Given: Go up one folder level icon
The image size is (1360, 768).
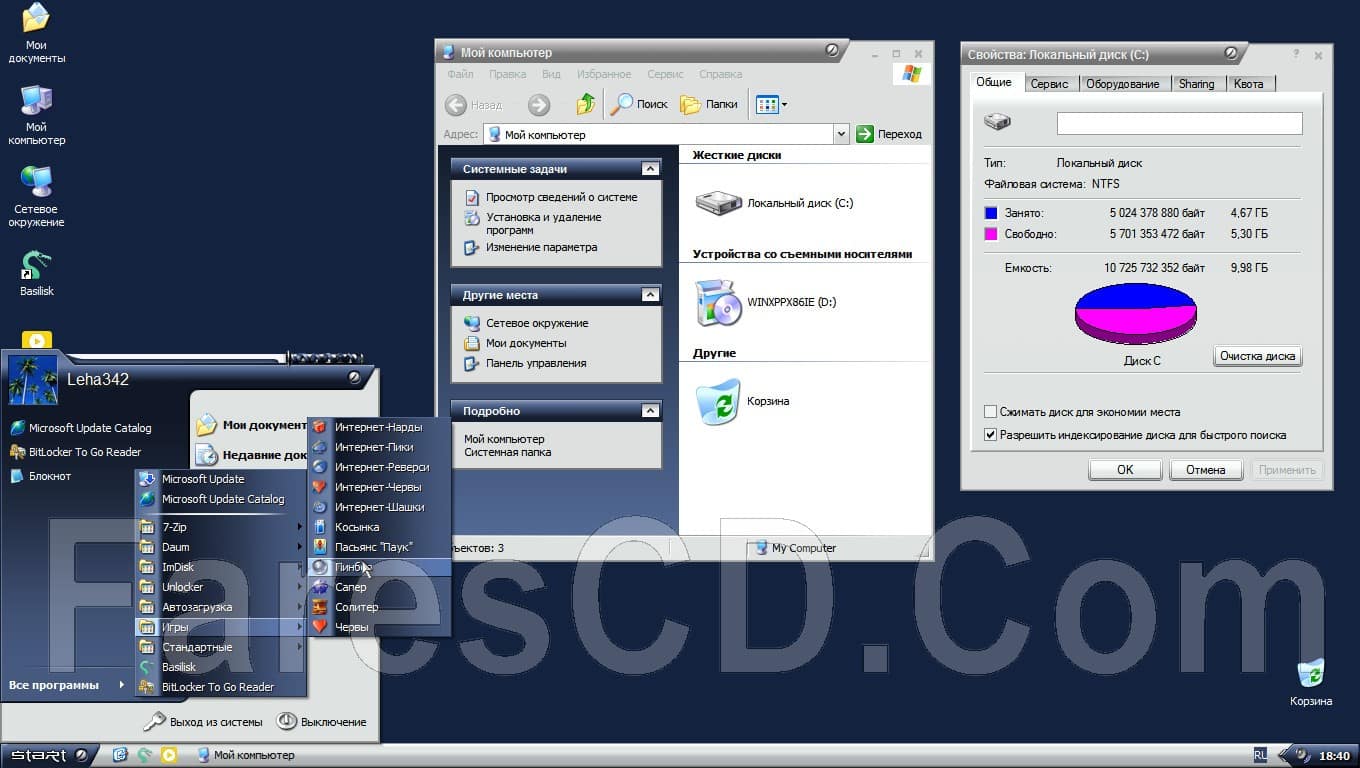Looking at the screenshot, I should (x=586, y=104).
